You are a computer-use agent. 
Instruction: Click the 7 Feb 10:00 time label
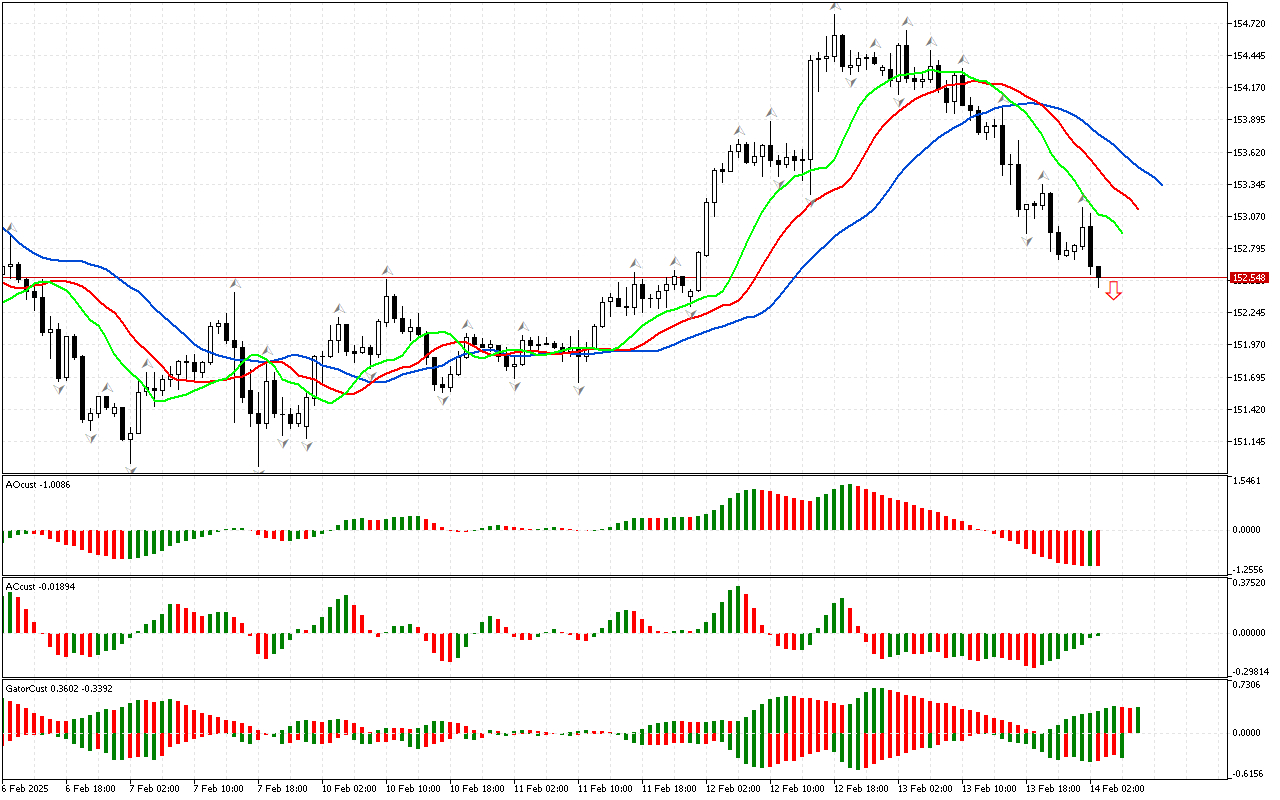point(219,788)
